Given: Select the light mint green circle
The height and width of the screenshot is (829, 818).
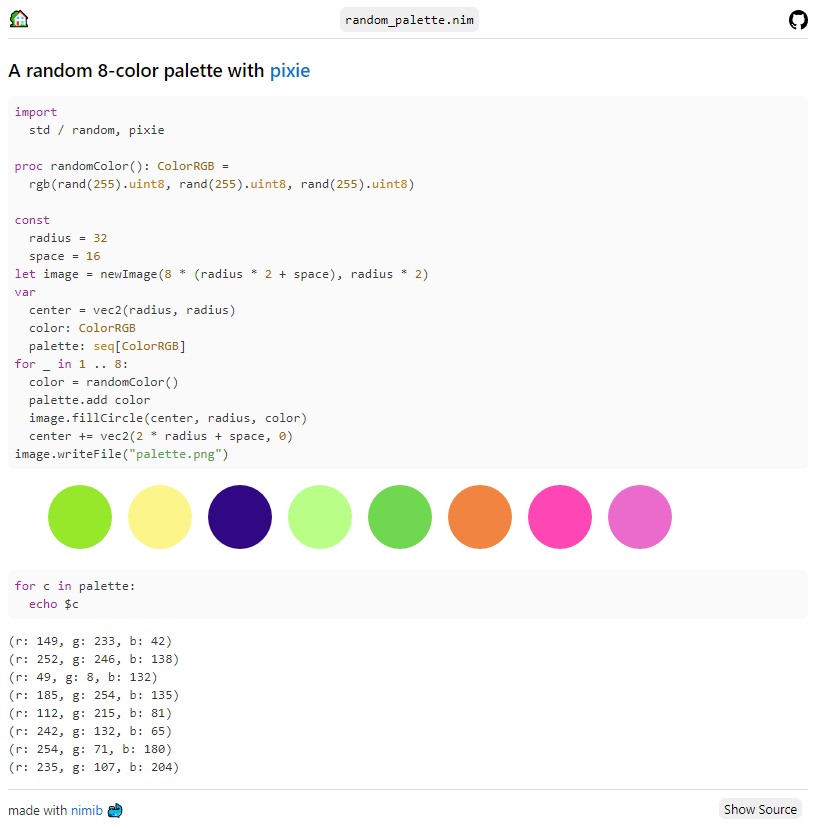Looking at the screenshot, I should coord(320,517).
